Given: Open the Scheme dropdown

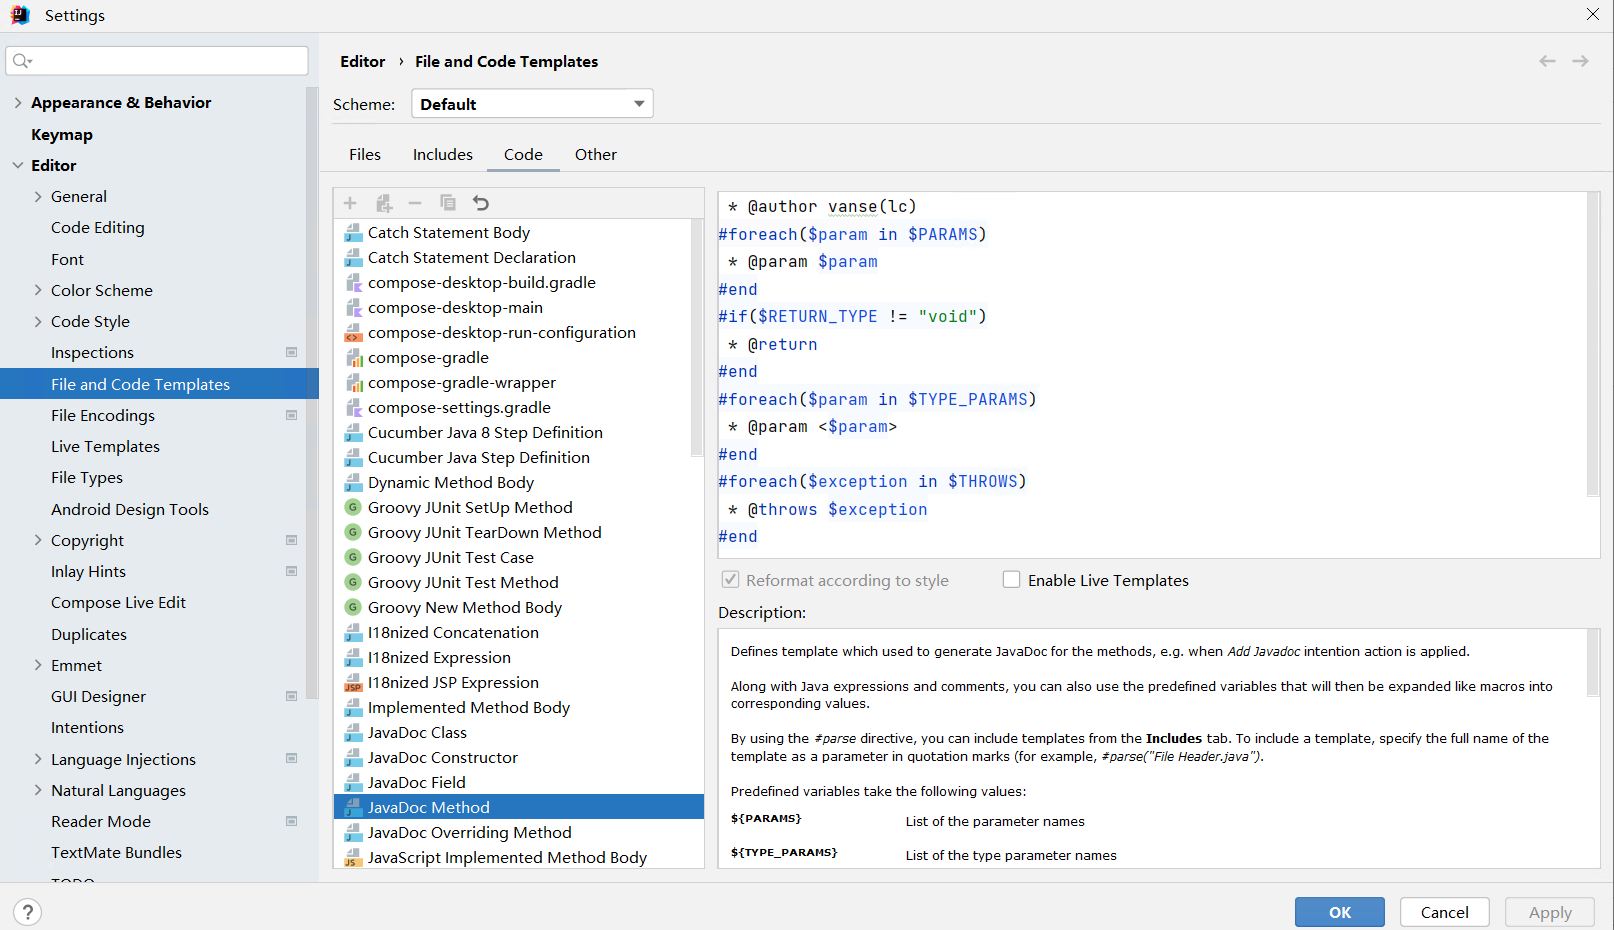Looking at the screenshot, I should 532,104.
